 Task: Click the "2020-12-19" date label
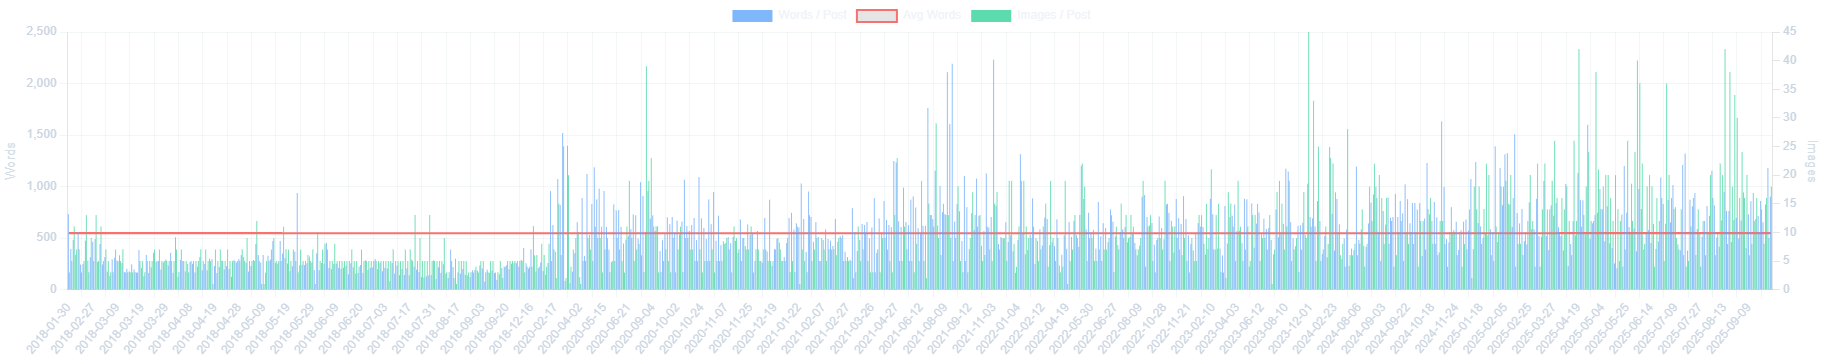tap(753, 327)
